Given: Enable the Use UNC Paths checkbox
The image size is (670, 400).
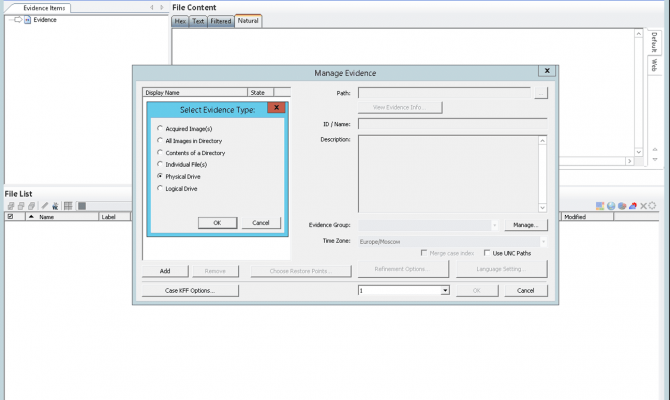Looking at the screenshot, I should (487, 253).
